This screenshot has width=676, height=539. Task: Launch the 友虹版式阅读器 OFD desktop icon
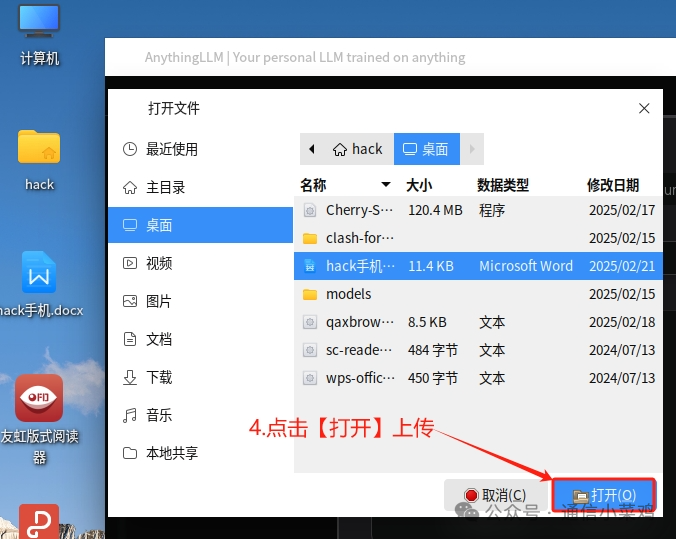point(39,418)
